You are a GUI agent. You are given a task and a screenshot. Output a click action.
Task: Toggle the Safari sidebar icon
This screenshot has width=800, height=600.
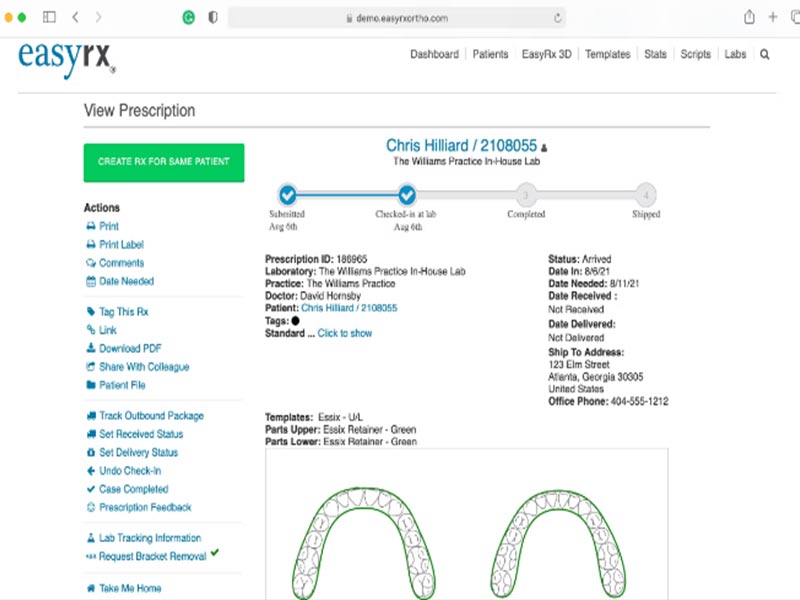click(x=49, y=17)
